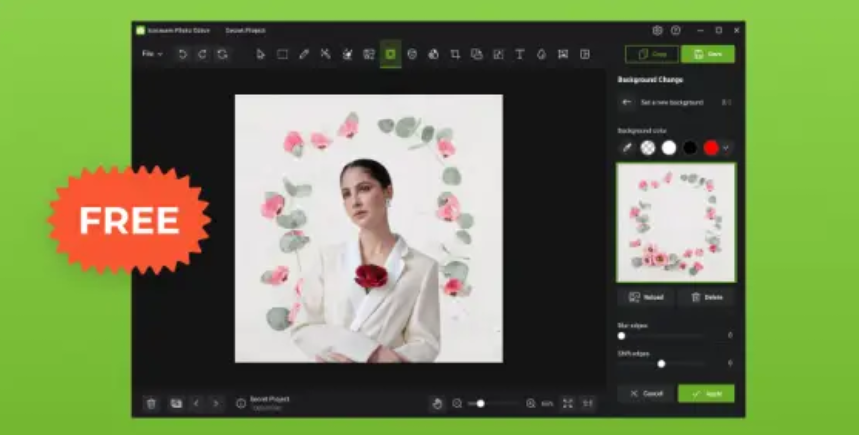Redo the last undone action

[202, 54]
